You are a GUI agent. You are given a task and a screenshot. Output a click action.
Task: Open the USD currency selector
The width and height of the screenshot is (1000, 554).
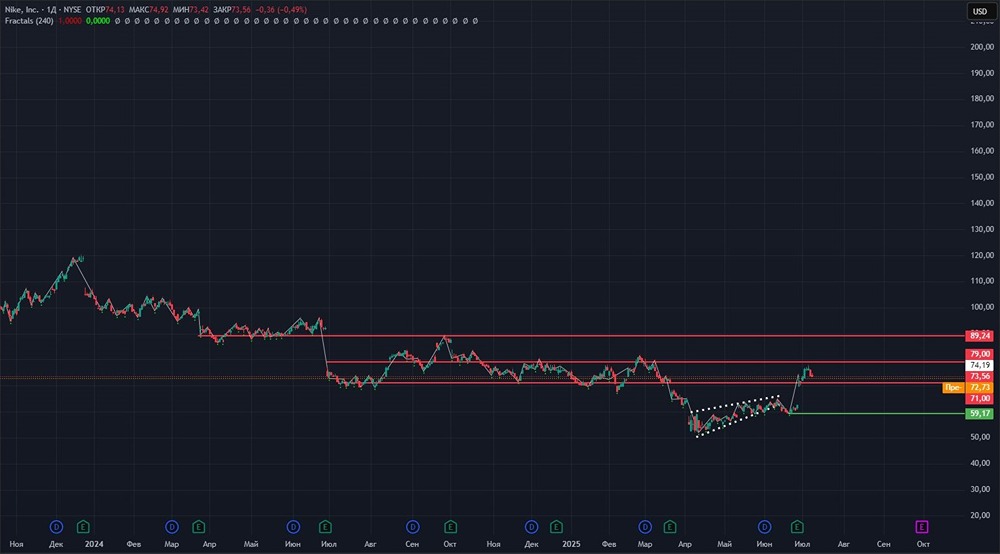click(x=980, y=11)
